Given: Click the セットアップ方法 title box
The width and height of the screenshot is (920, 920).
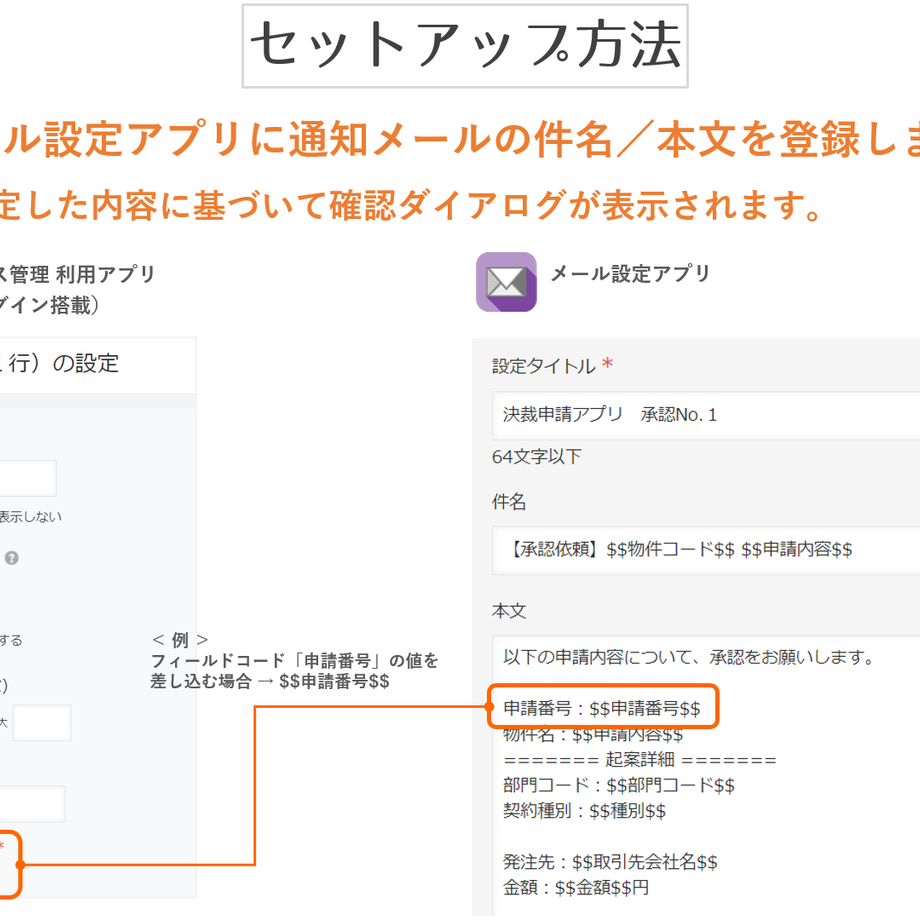Looking at the screenshot, I should (x=465, y=46).
